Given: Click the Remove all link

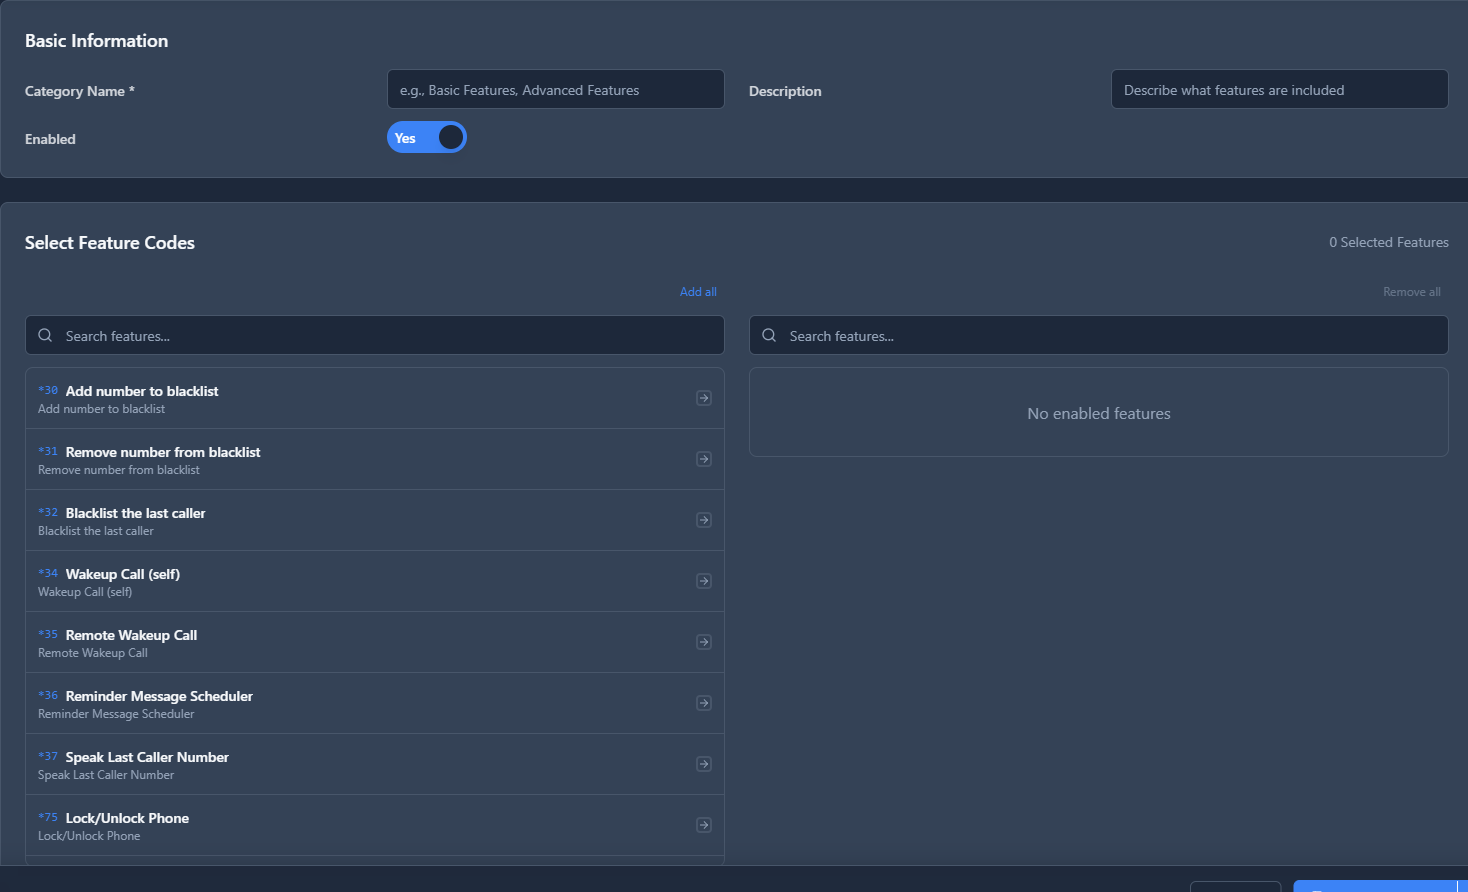Looking at the screenshot, I should coord(1411,291).
